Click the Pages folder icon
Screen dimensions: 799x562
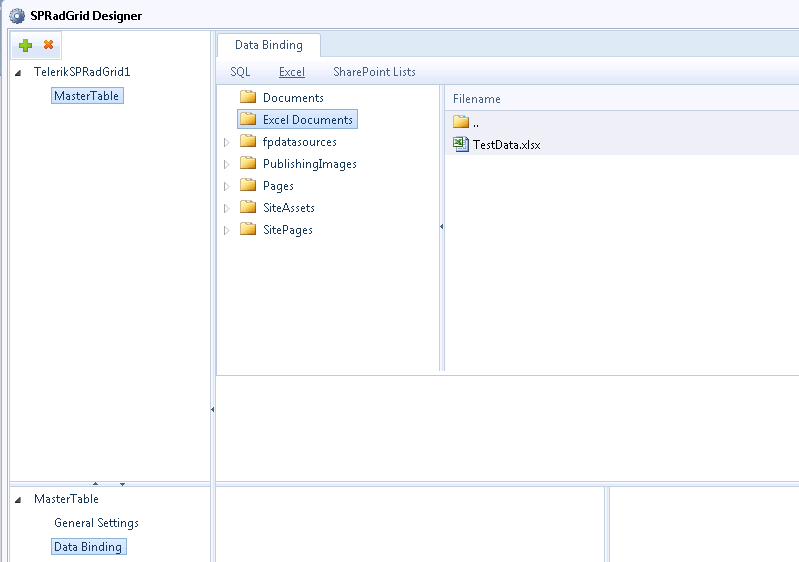pos(248,184)
